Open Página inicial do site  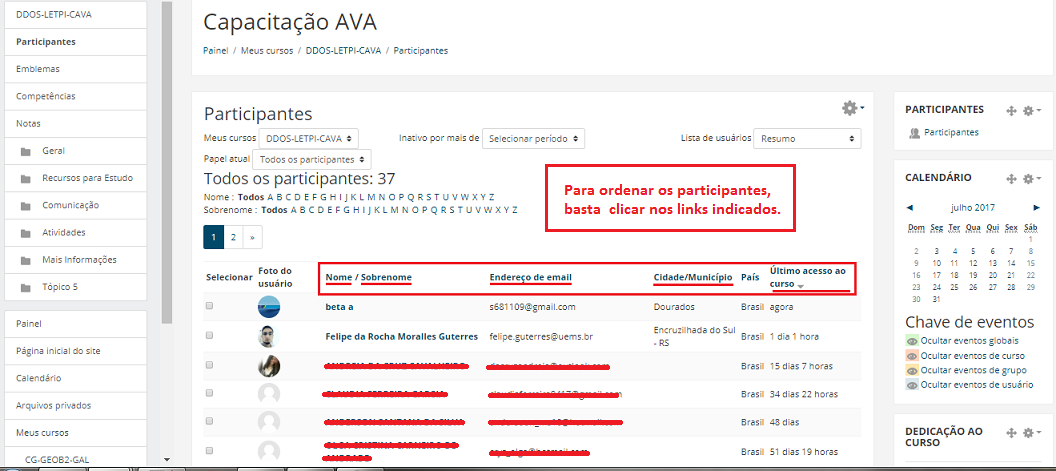pyautogui.click(x=75, y=351)
